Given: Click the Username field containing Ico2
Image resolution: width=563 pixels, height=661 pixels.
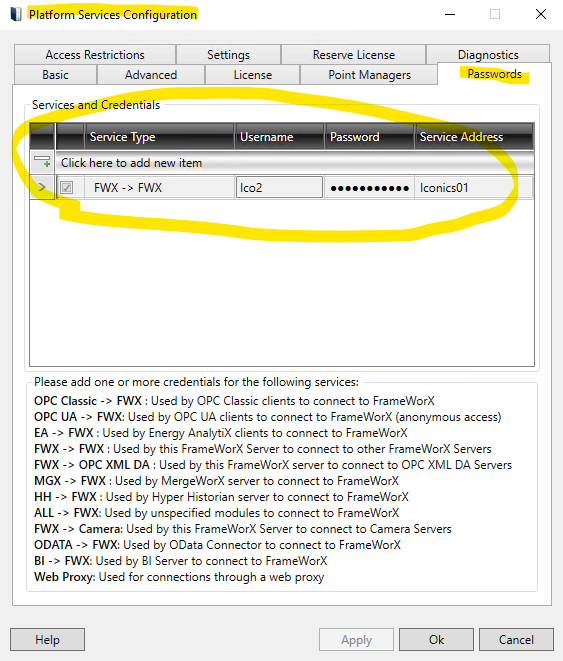Looking at the screenshot, I should pyautogui.click(x=279, y=187).
